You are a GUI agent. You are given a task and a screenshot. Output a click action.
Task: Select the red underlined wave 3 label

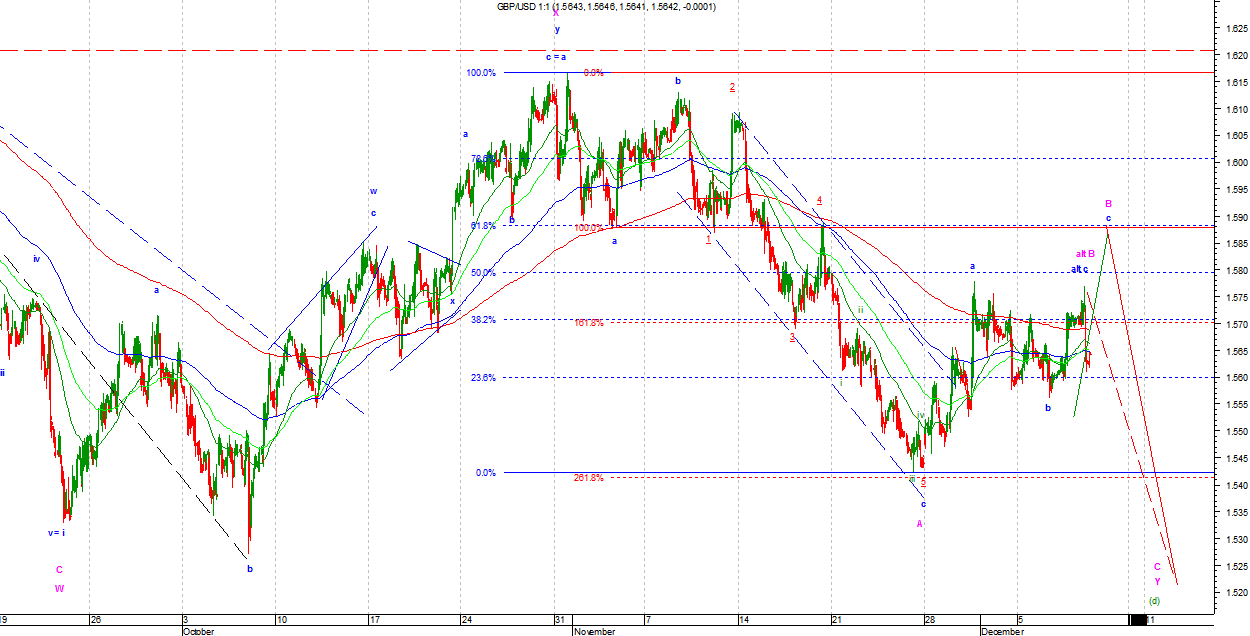791,337
